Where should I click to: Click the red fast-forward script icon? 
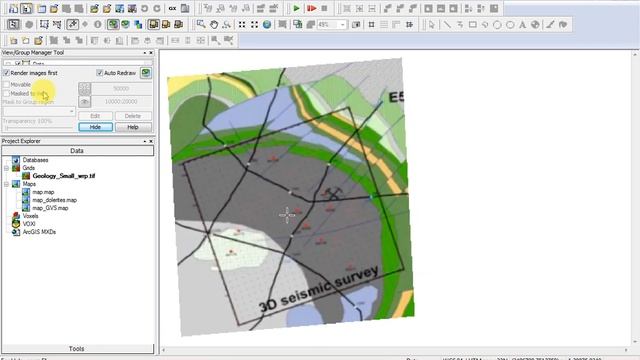click(312, 8)
